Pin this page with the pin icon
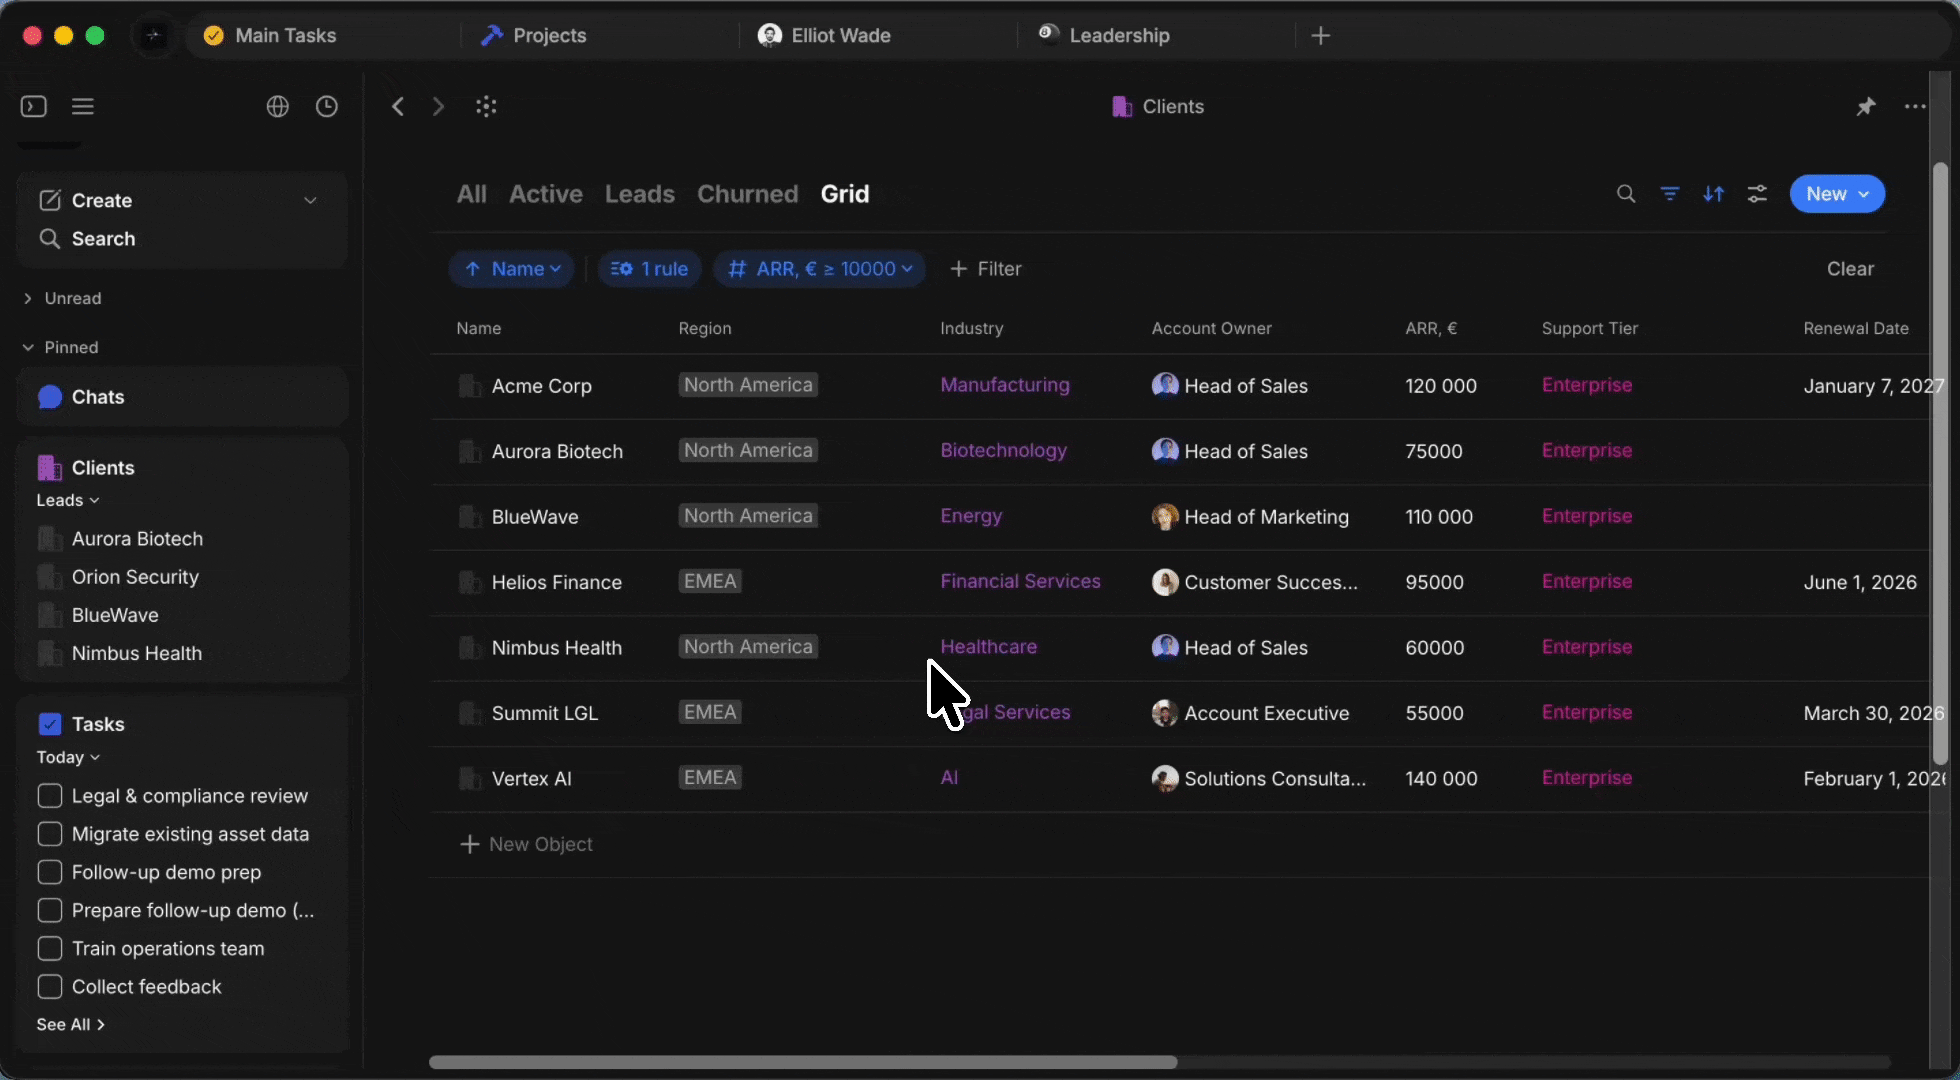Viewport: 1960px width, 1080px height. click(1866, 106)
